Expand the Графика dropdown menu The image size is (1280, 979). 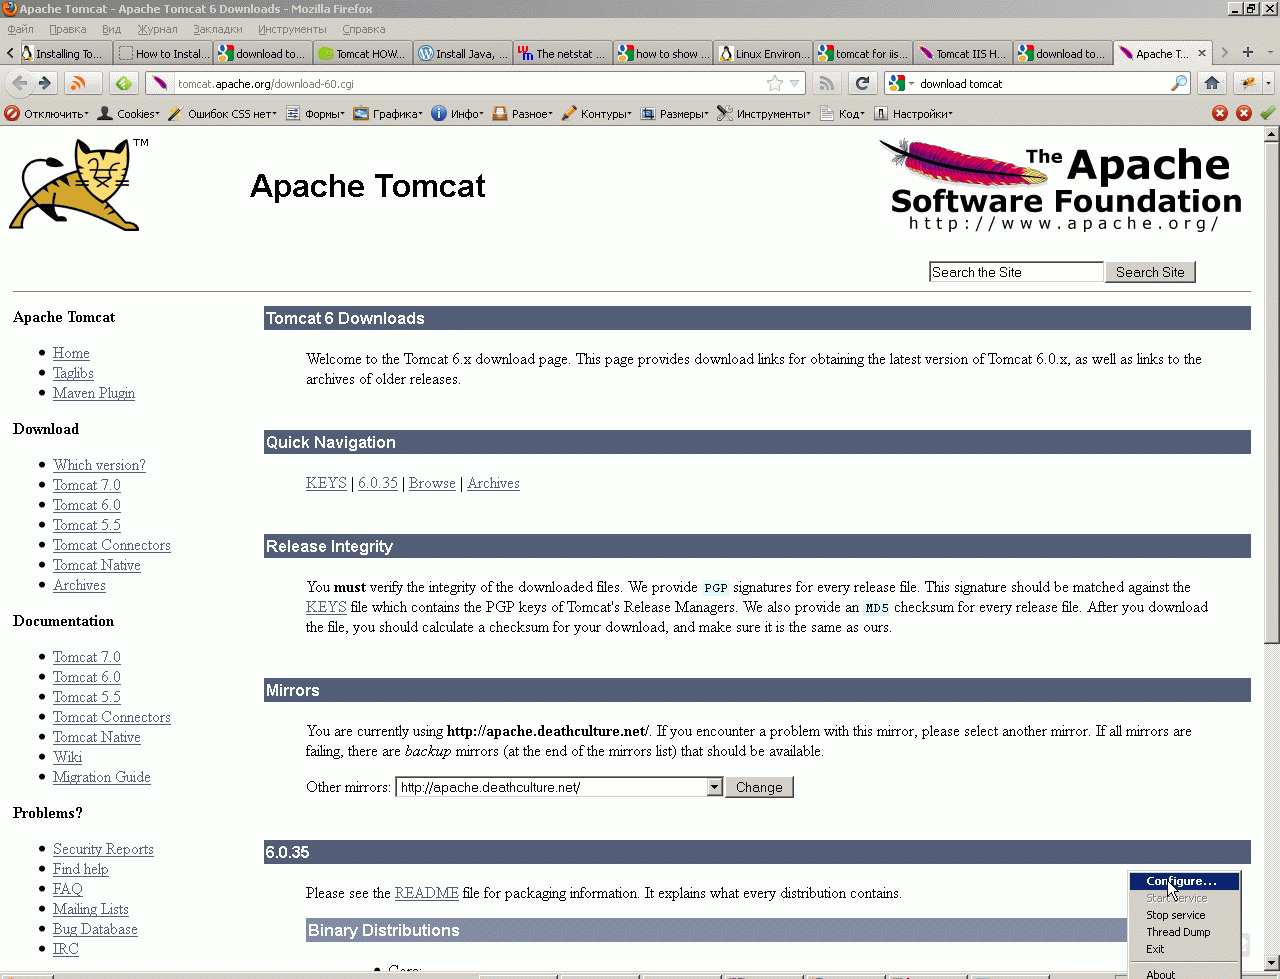pyautogui.click(x=388, y=114)
